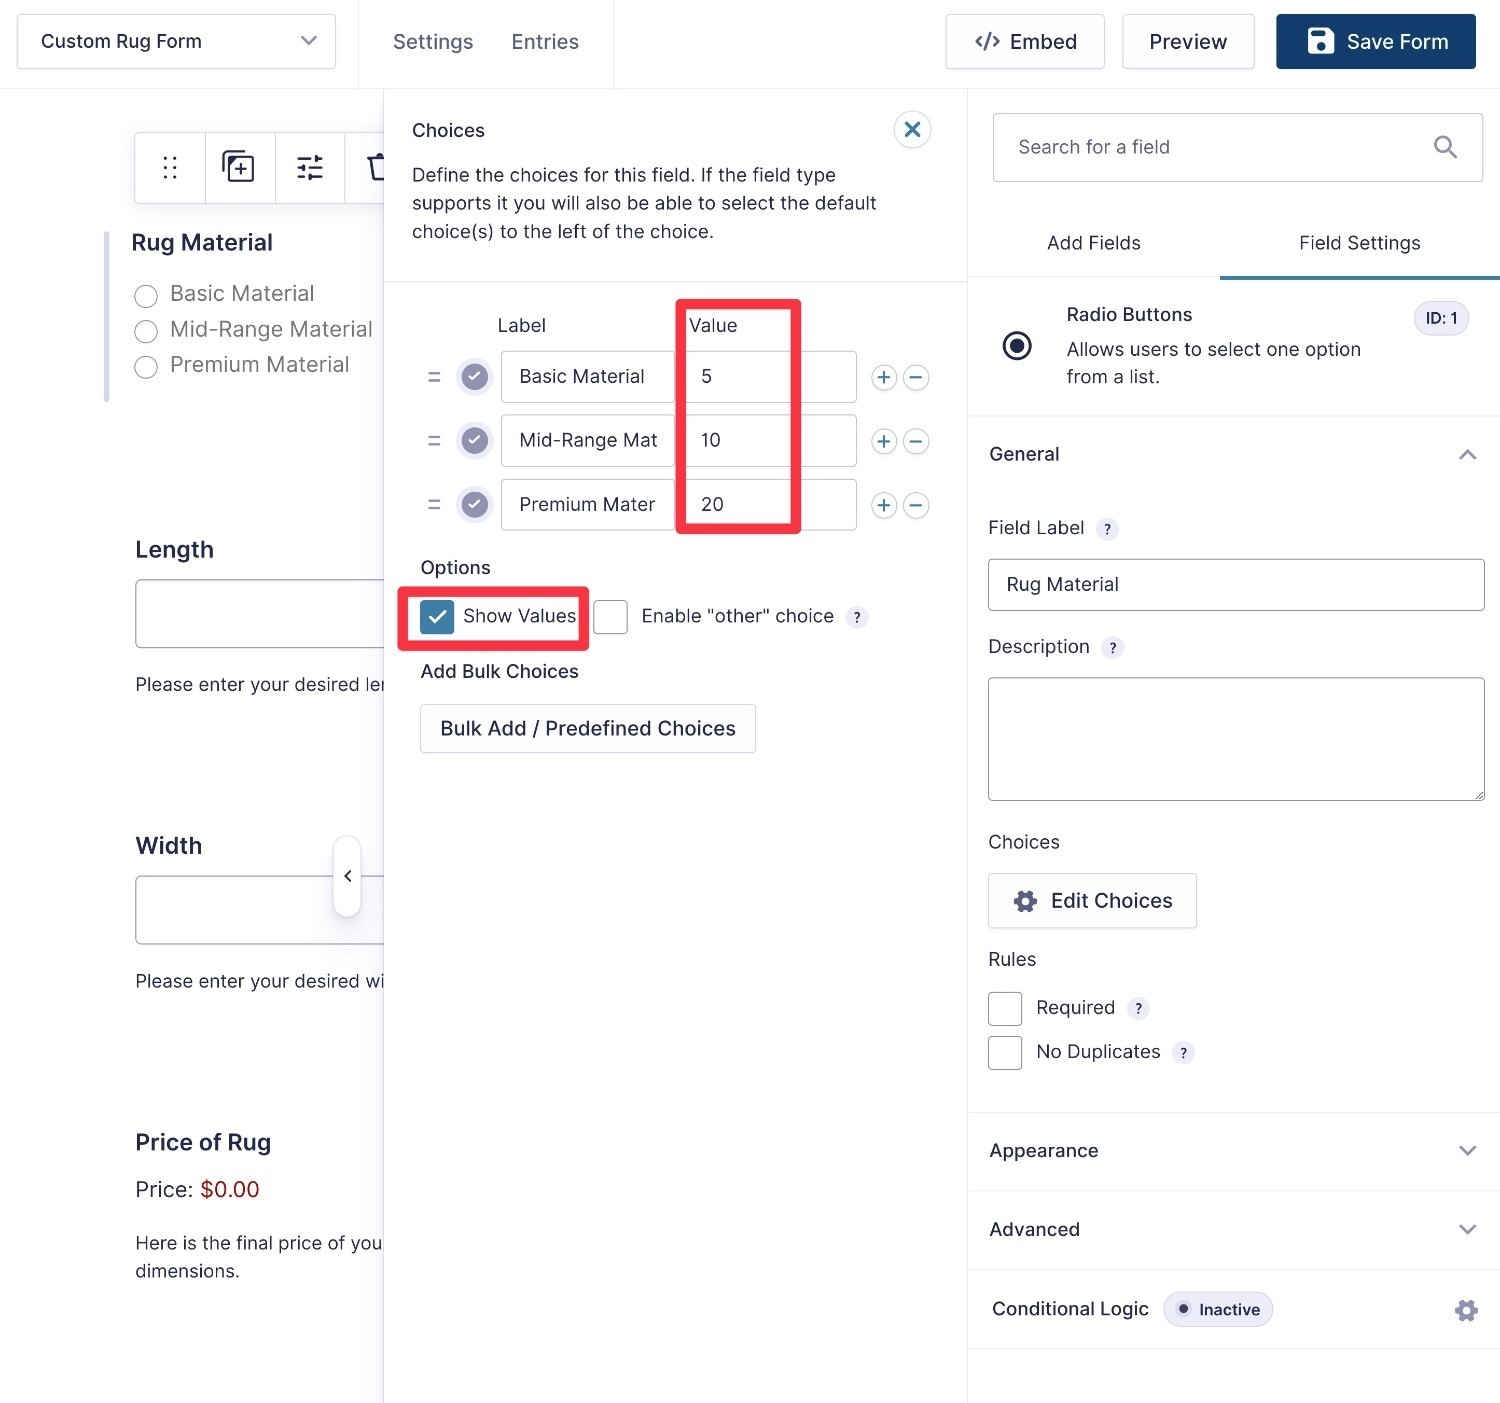Uncheck the Show Values option

click(436, 617)
